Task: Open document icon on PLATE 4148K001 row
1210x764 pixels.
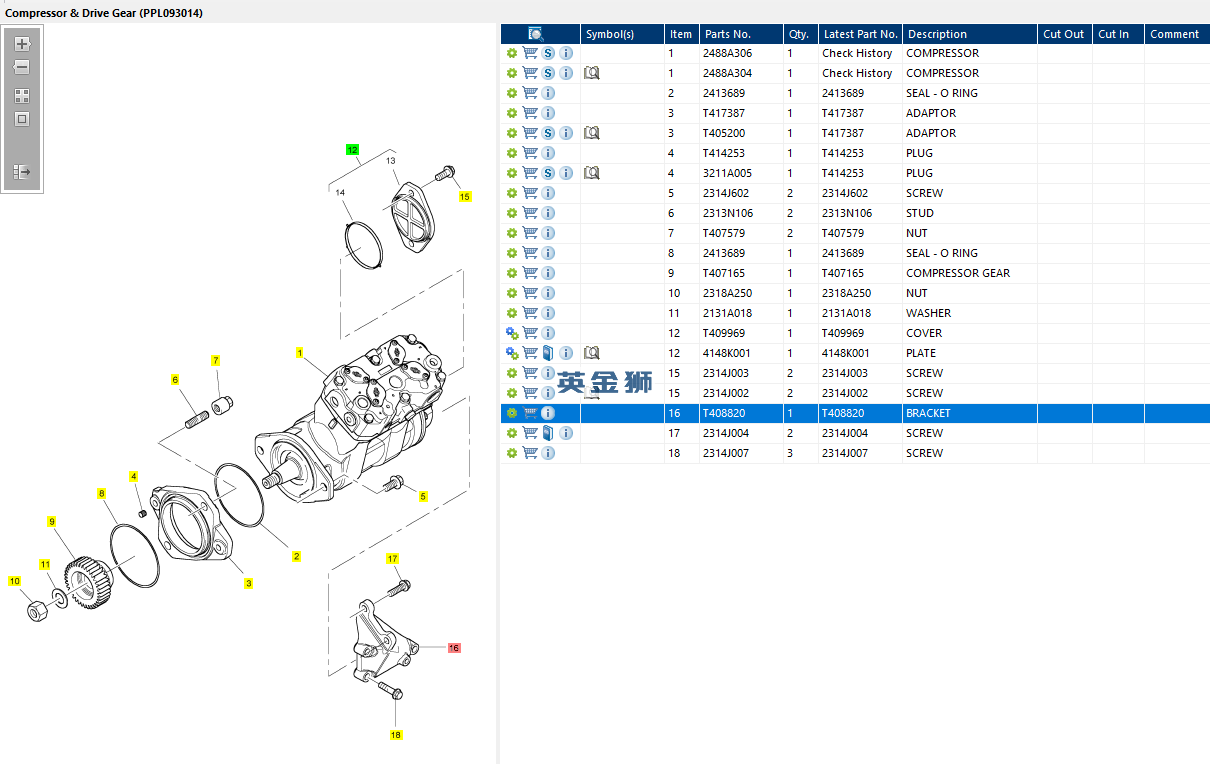Action: pos(548,353)
